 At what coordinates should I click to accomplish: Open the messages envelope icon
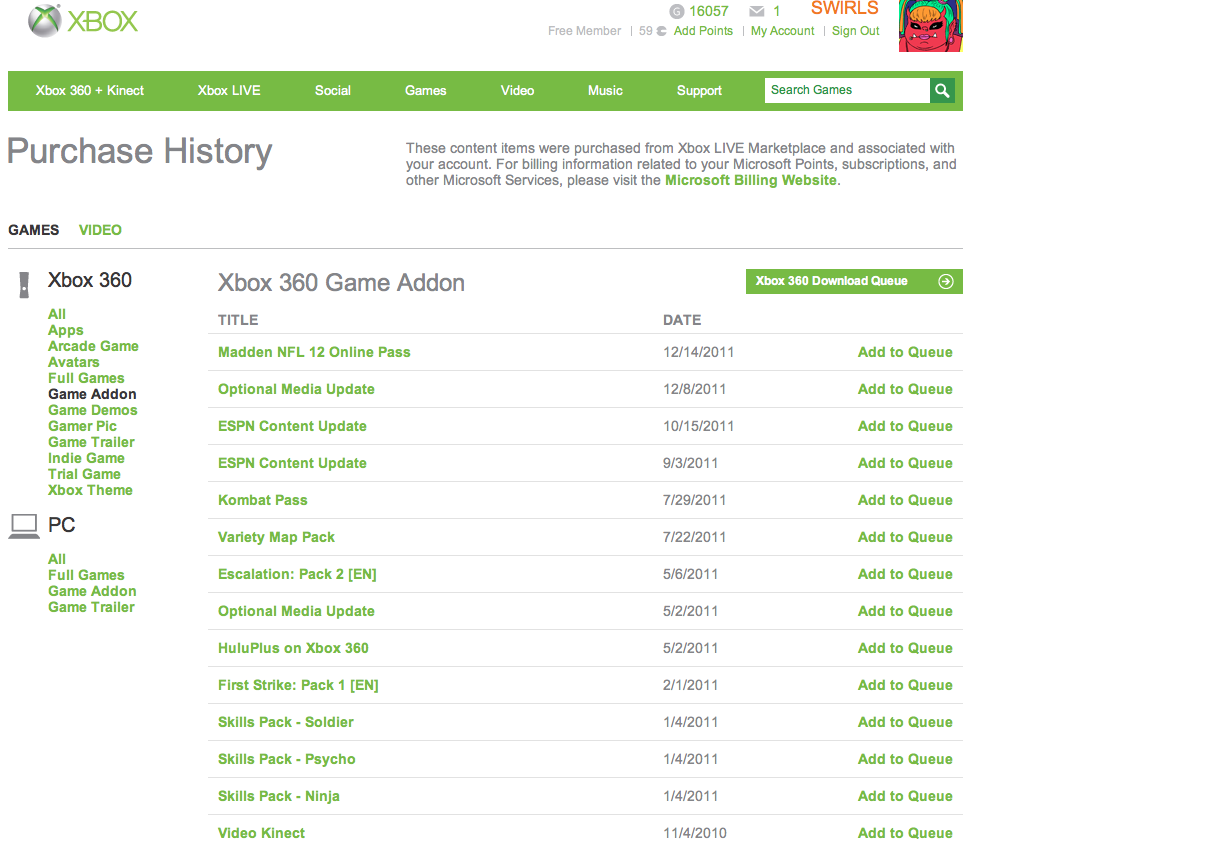click(757, 11)
